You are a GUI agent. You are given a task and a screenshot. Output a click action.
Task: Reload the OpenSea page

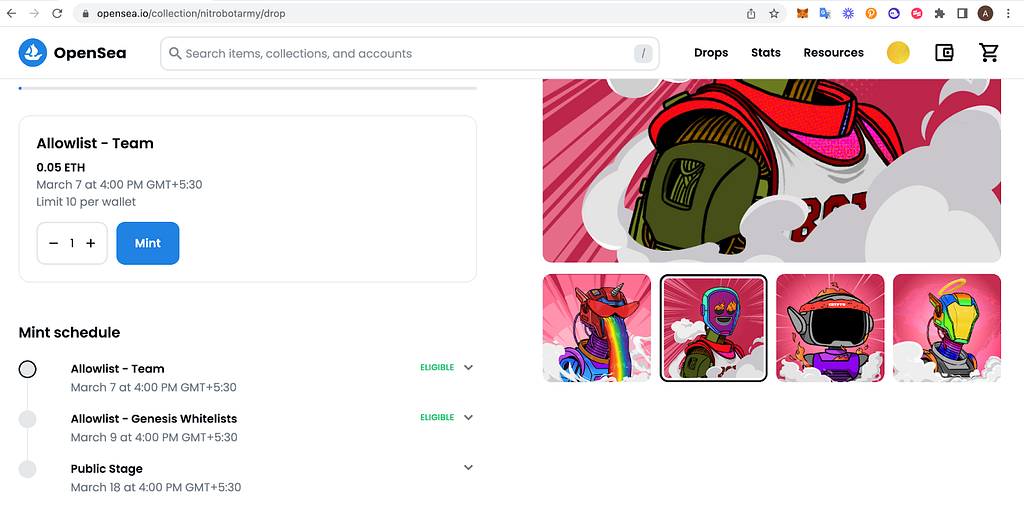(57, 13)
